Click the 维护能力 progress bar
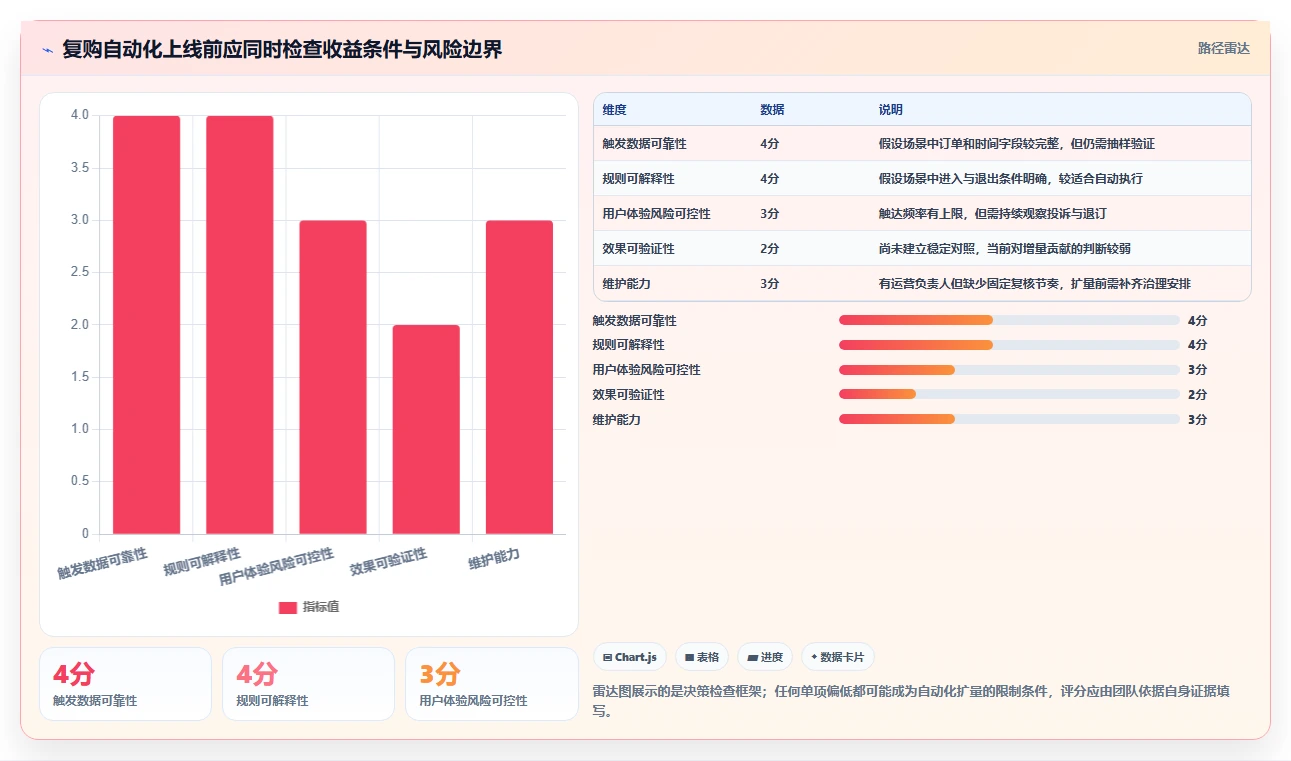 [x=1009, y=419]
